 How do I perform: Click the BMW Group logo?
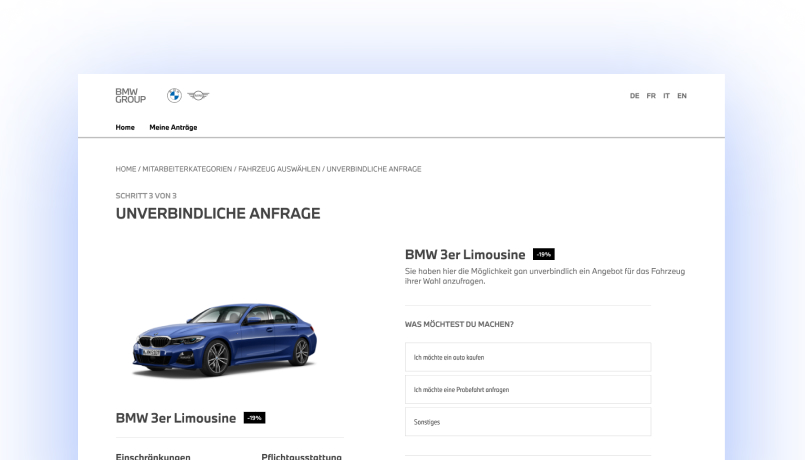pyautogui.click(x=130, y=95)
